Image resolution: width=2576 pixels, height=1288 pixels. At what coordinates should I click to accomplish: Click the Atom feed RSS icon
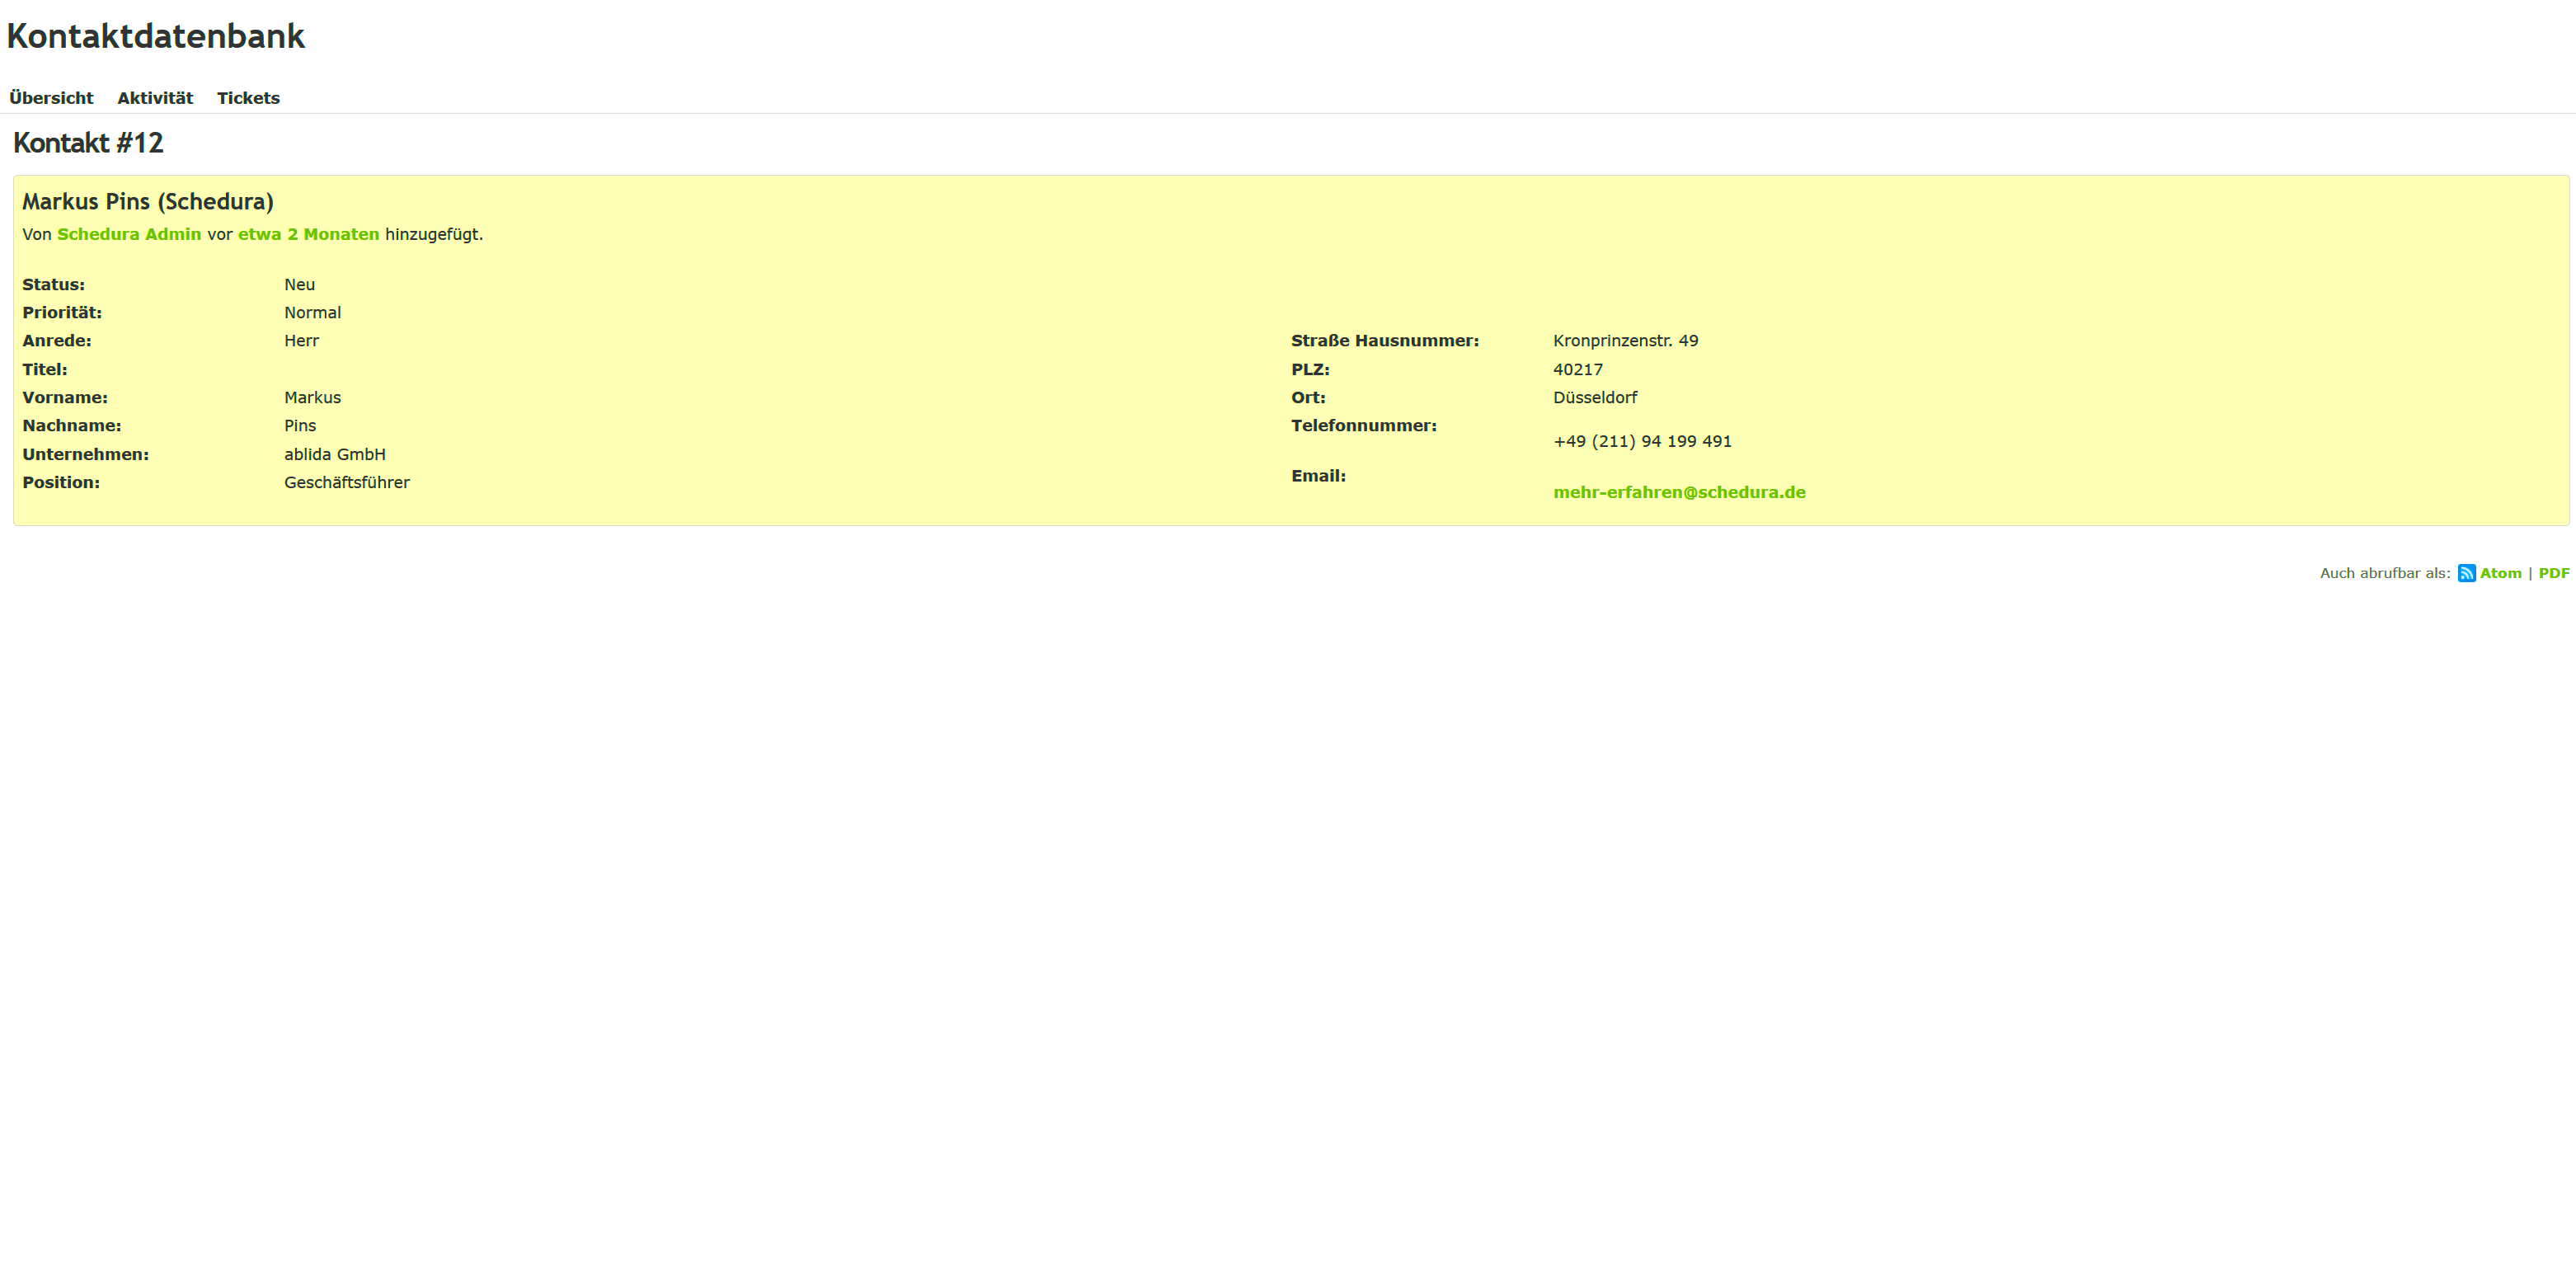(2466, 573)
